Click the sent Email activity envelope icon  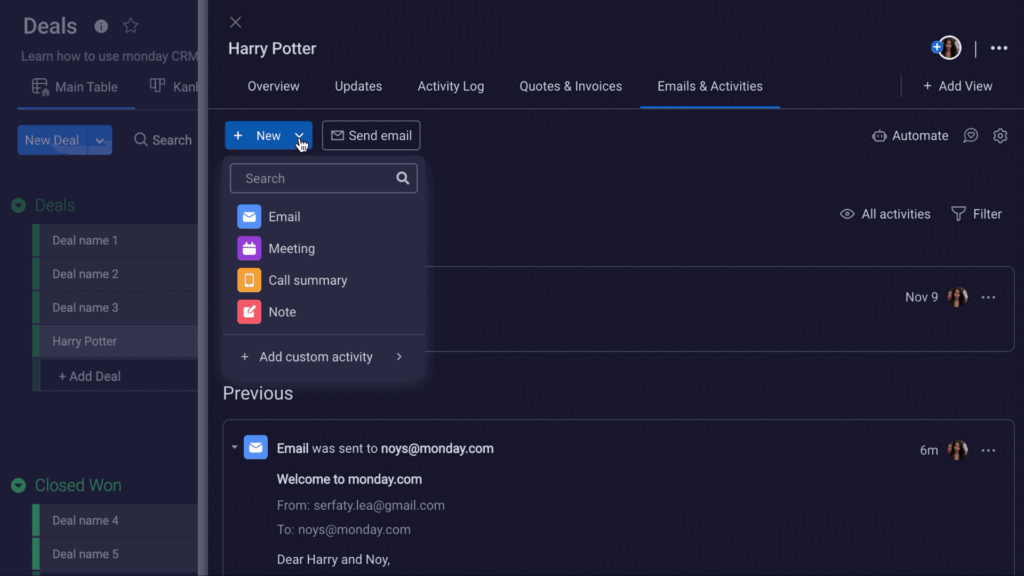pyautogui.click(x=255, y=448)
